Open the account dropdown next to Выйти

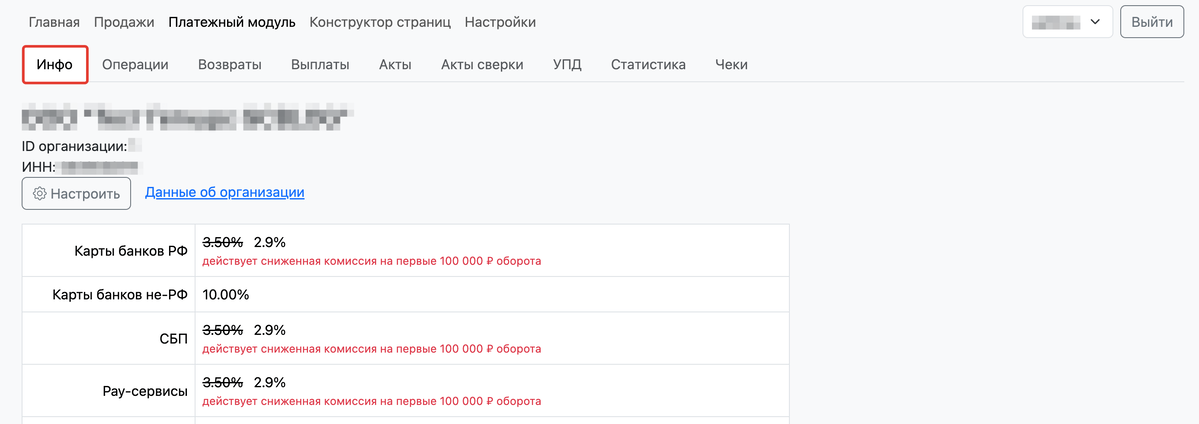click(x=1067, y=22)
